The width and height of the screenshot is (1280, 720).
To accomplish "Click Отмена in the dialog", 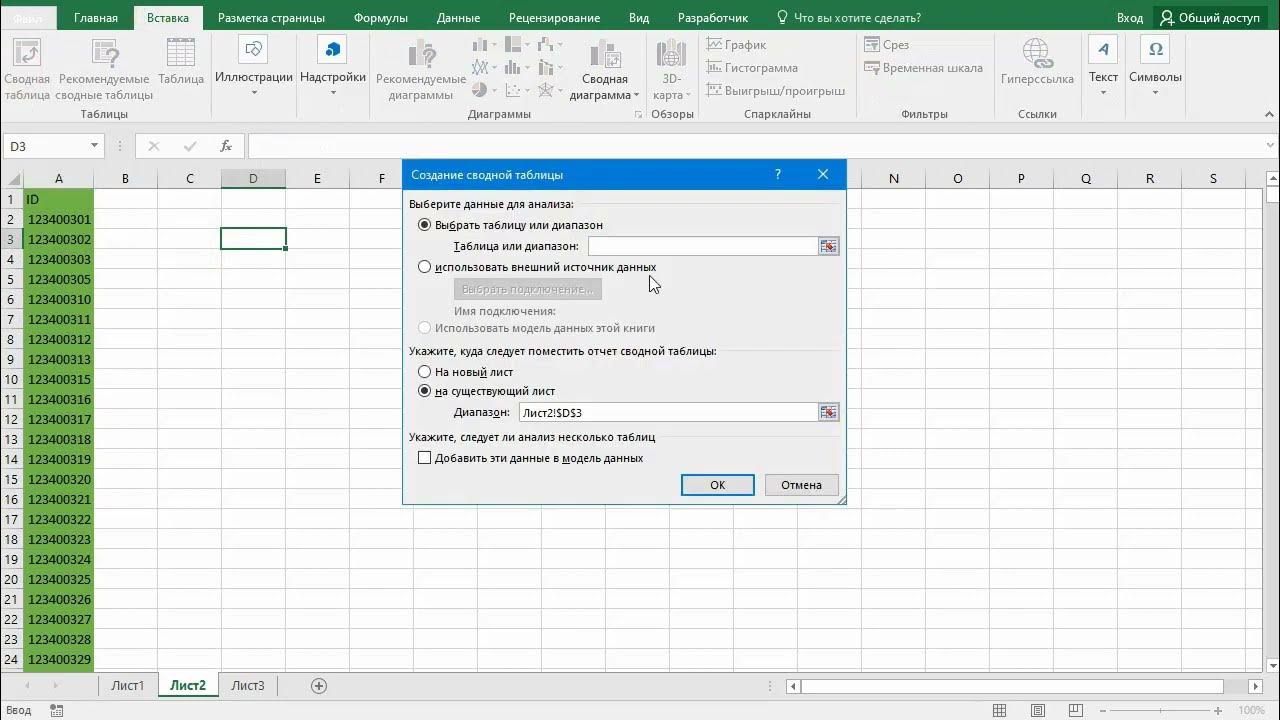I will (801, 485).
